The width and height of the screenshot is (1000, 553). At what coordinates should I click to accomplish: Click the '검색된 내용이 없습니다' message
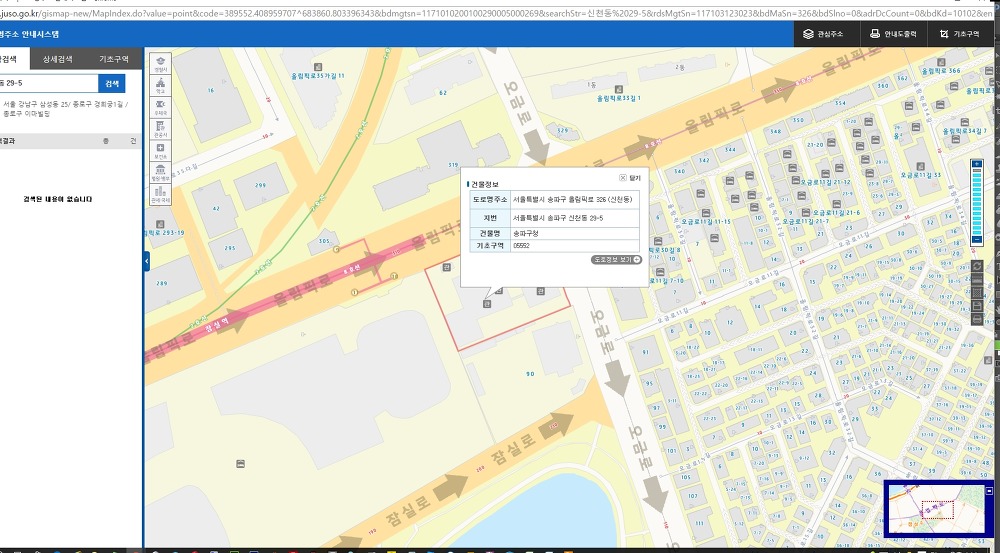tap(58, 199)
